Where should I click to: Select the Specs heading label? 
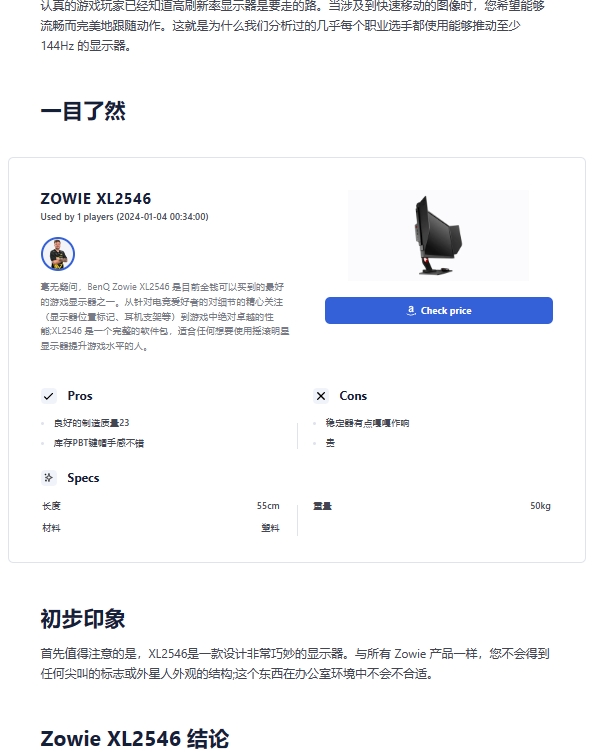click(83, 478)
